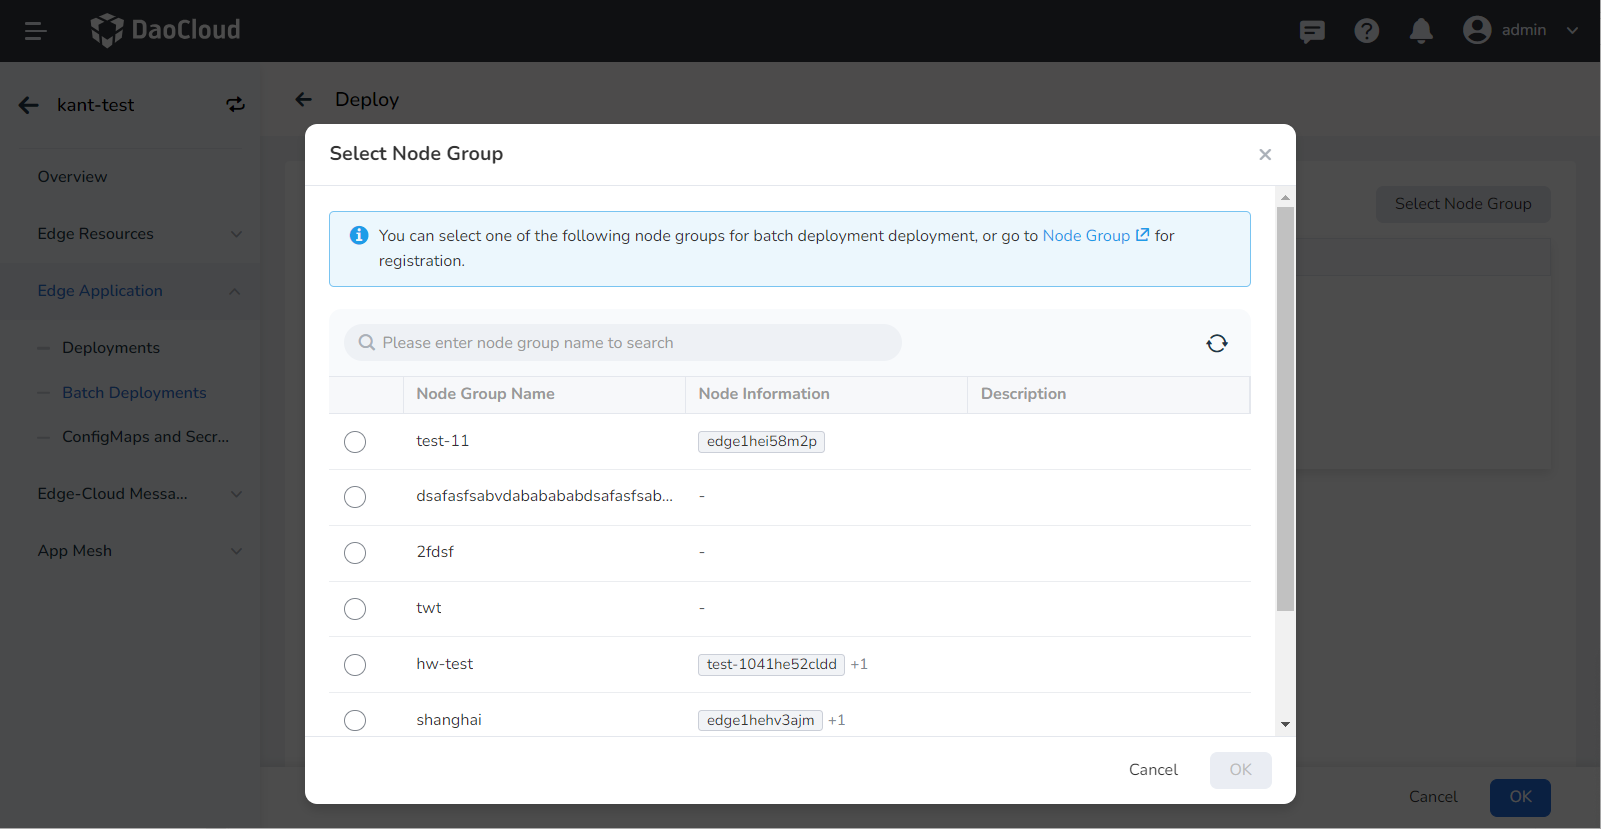1601x829 pixels.
Task: Click the test-1041he52cldd node tag
Action: (x=771, y=664)
